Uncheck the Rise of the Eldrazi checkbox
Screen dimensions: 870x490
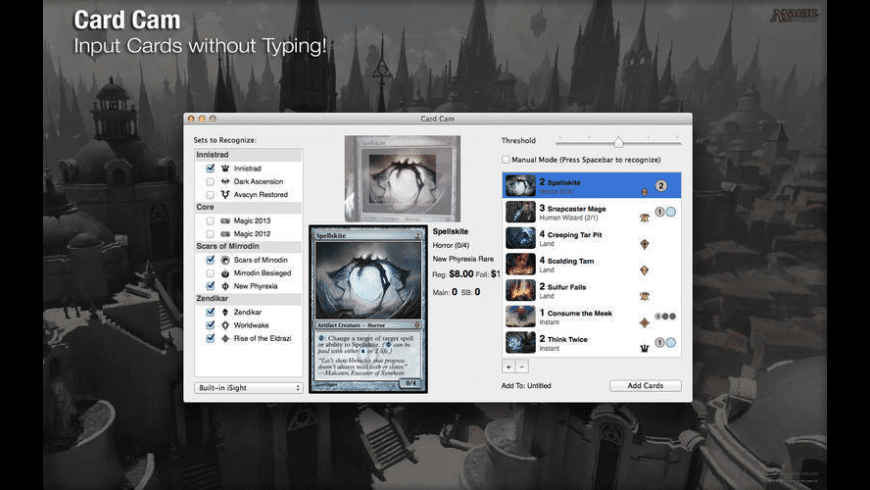(210, 338)
